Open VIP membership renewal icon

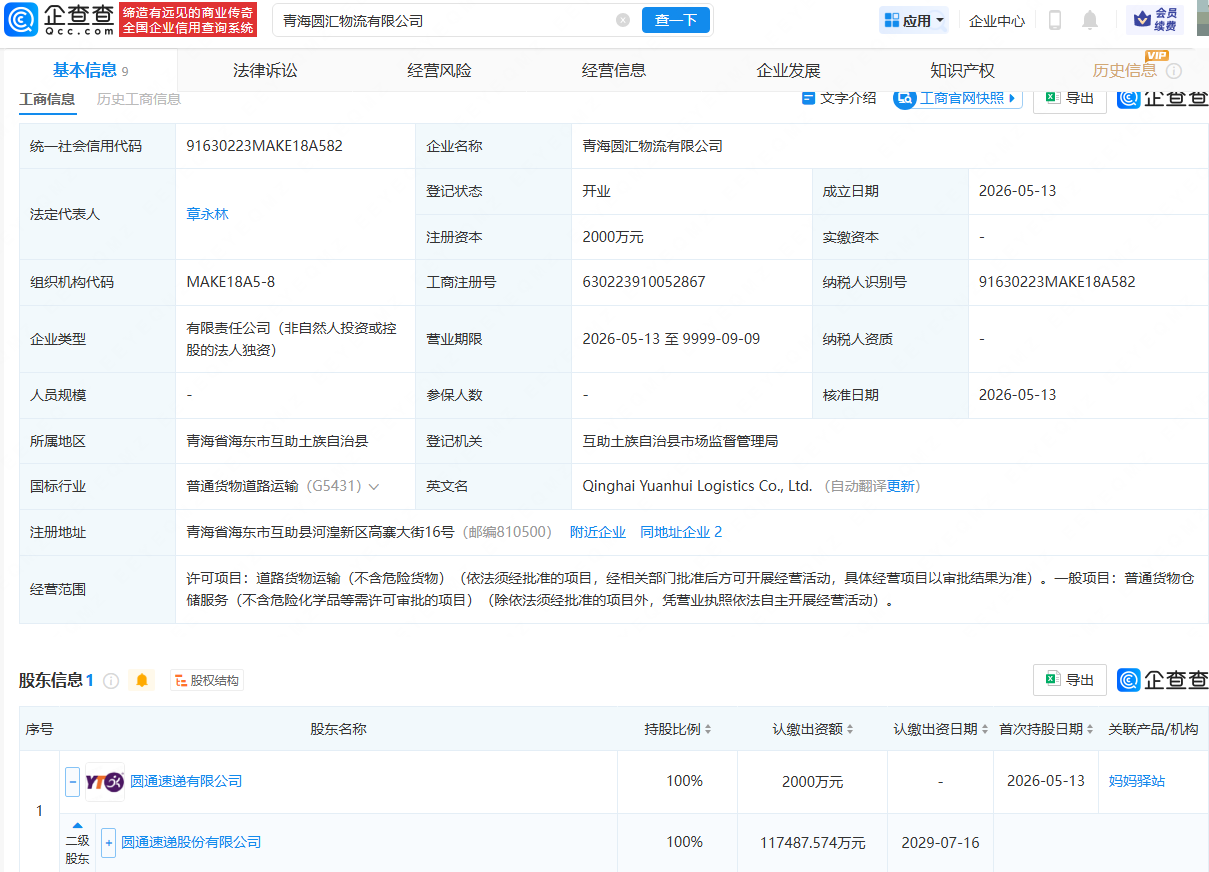click(1154, 19)
